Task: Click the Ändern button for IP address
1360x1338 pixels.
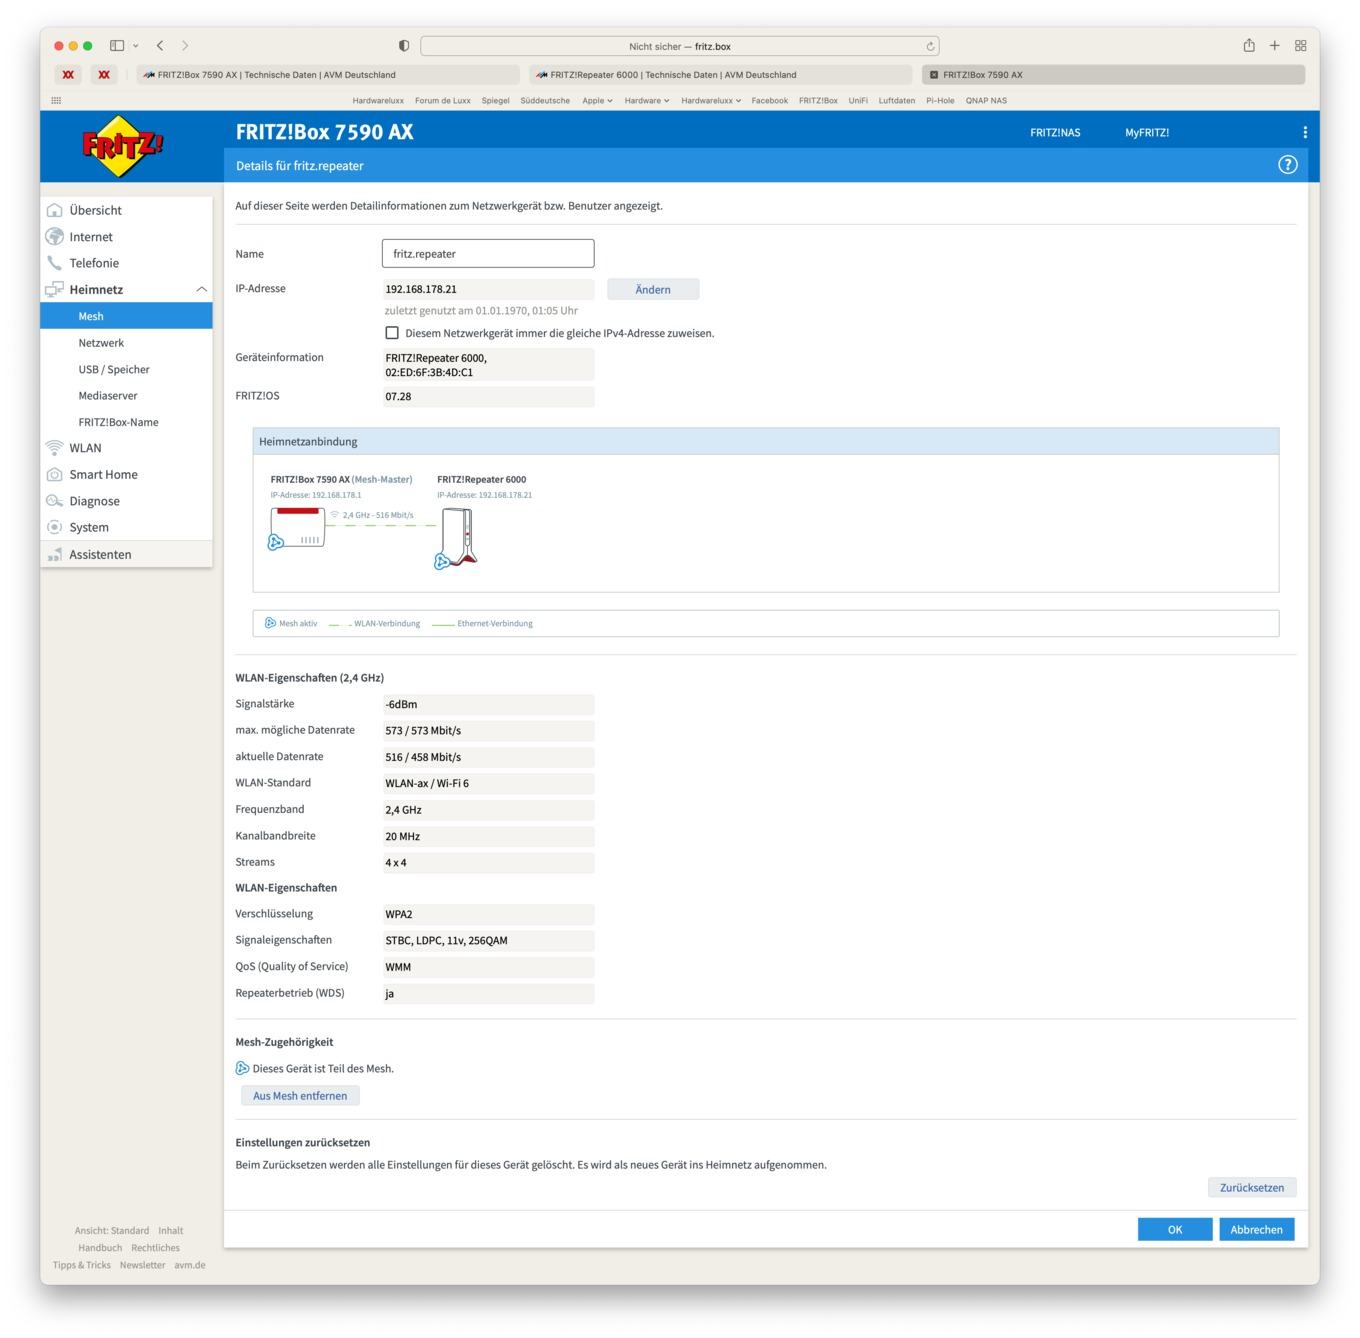Action: point(653,289)
